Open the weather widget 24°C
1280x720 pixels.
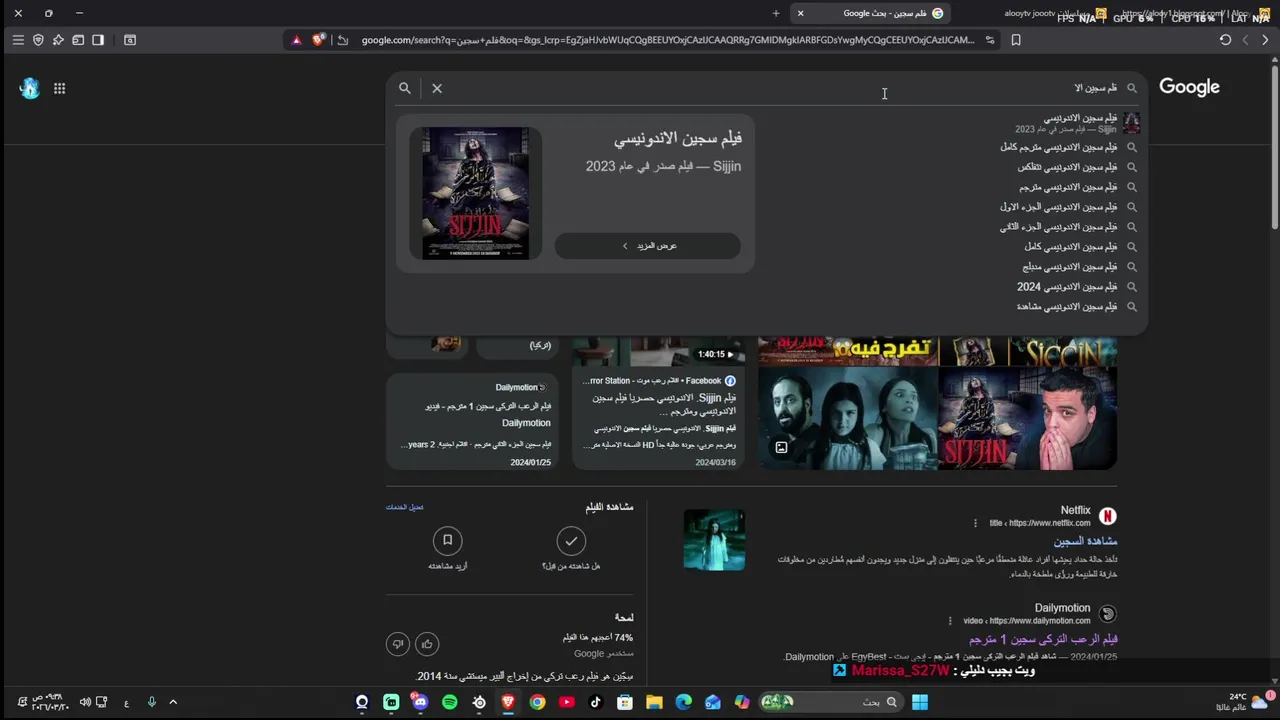pyautogui.click(x=1244, y=702)
